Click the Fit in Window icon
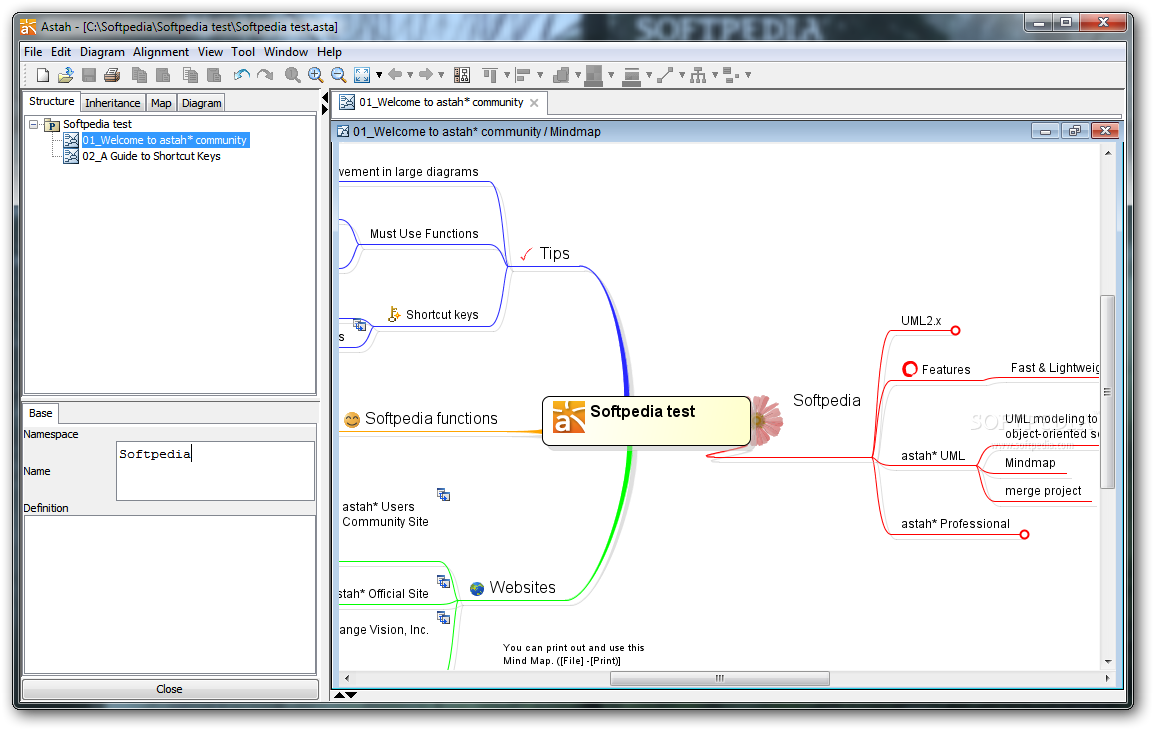Viewport: 1154px width, 730px height. click(x=362, y=75)
